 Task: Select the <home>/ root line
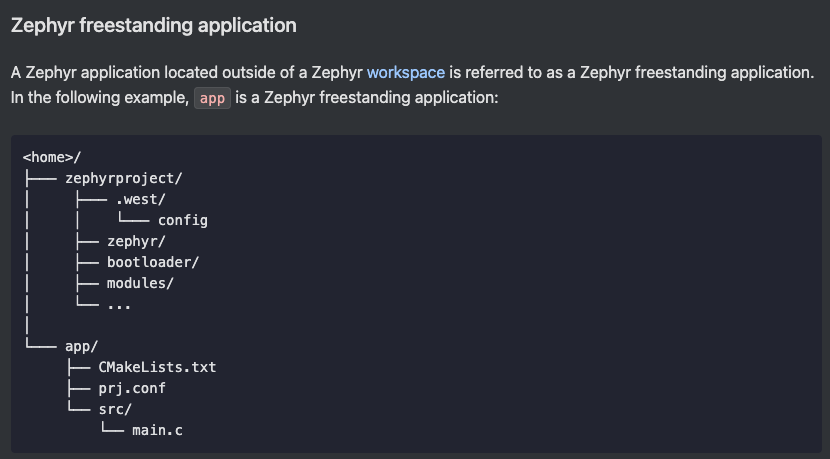52,157
